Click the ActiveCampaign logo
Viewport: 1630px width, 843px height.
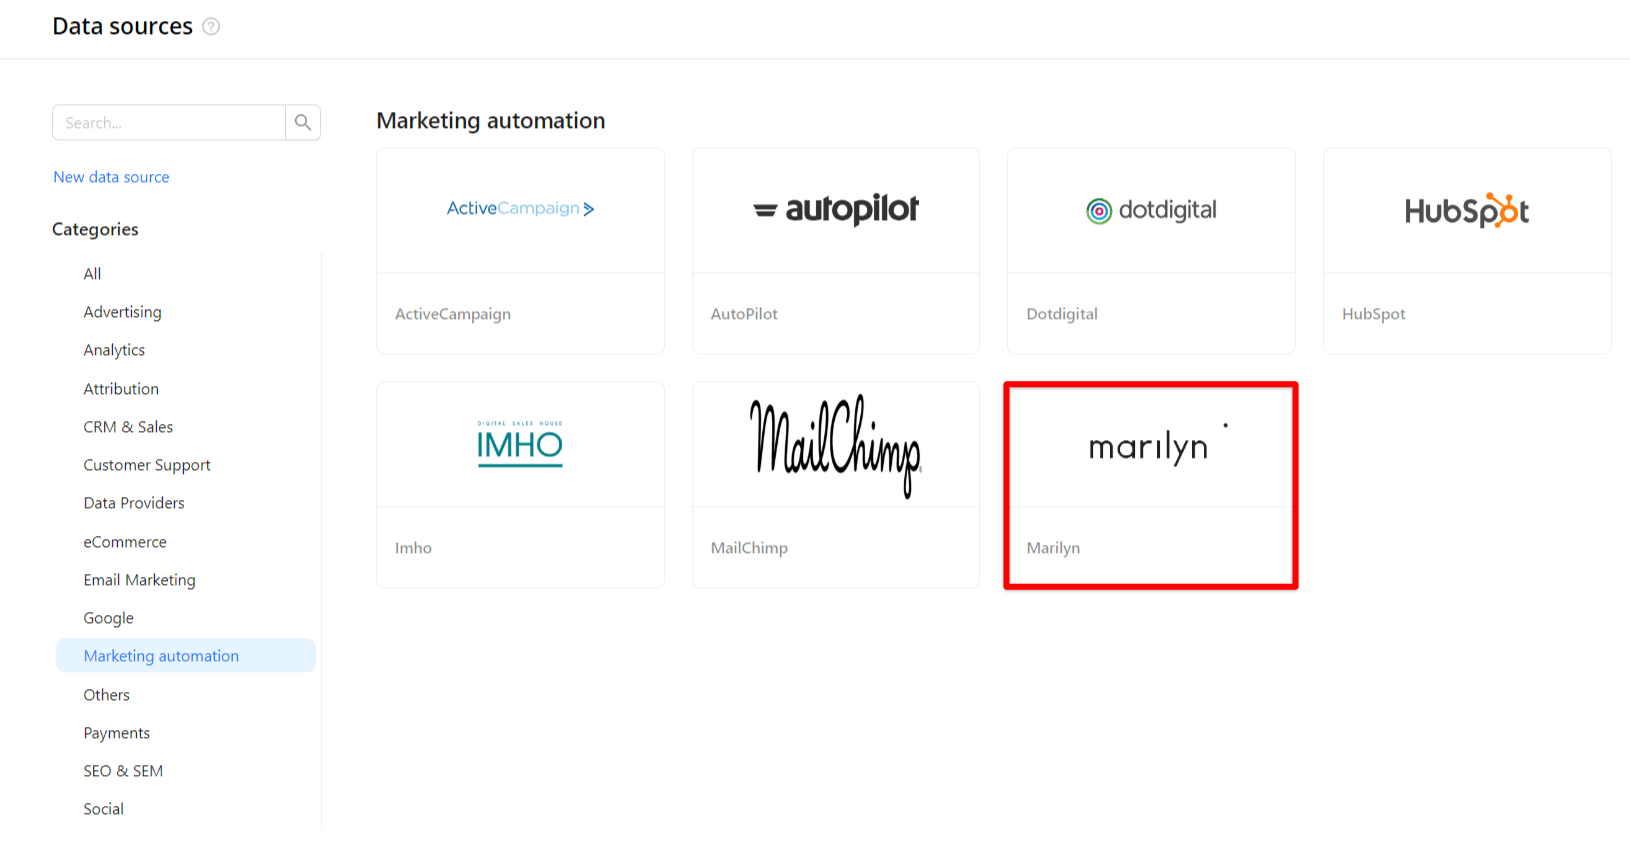click(520, 208)
